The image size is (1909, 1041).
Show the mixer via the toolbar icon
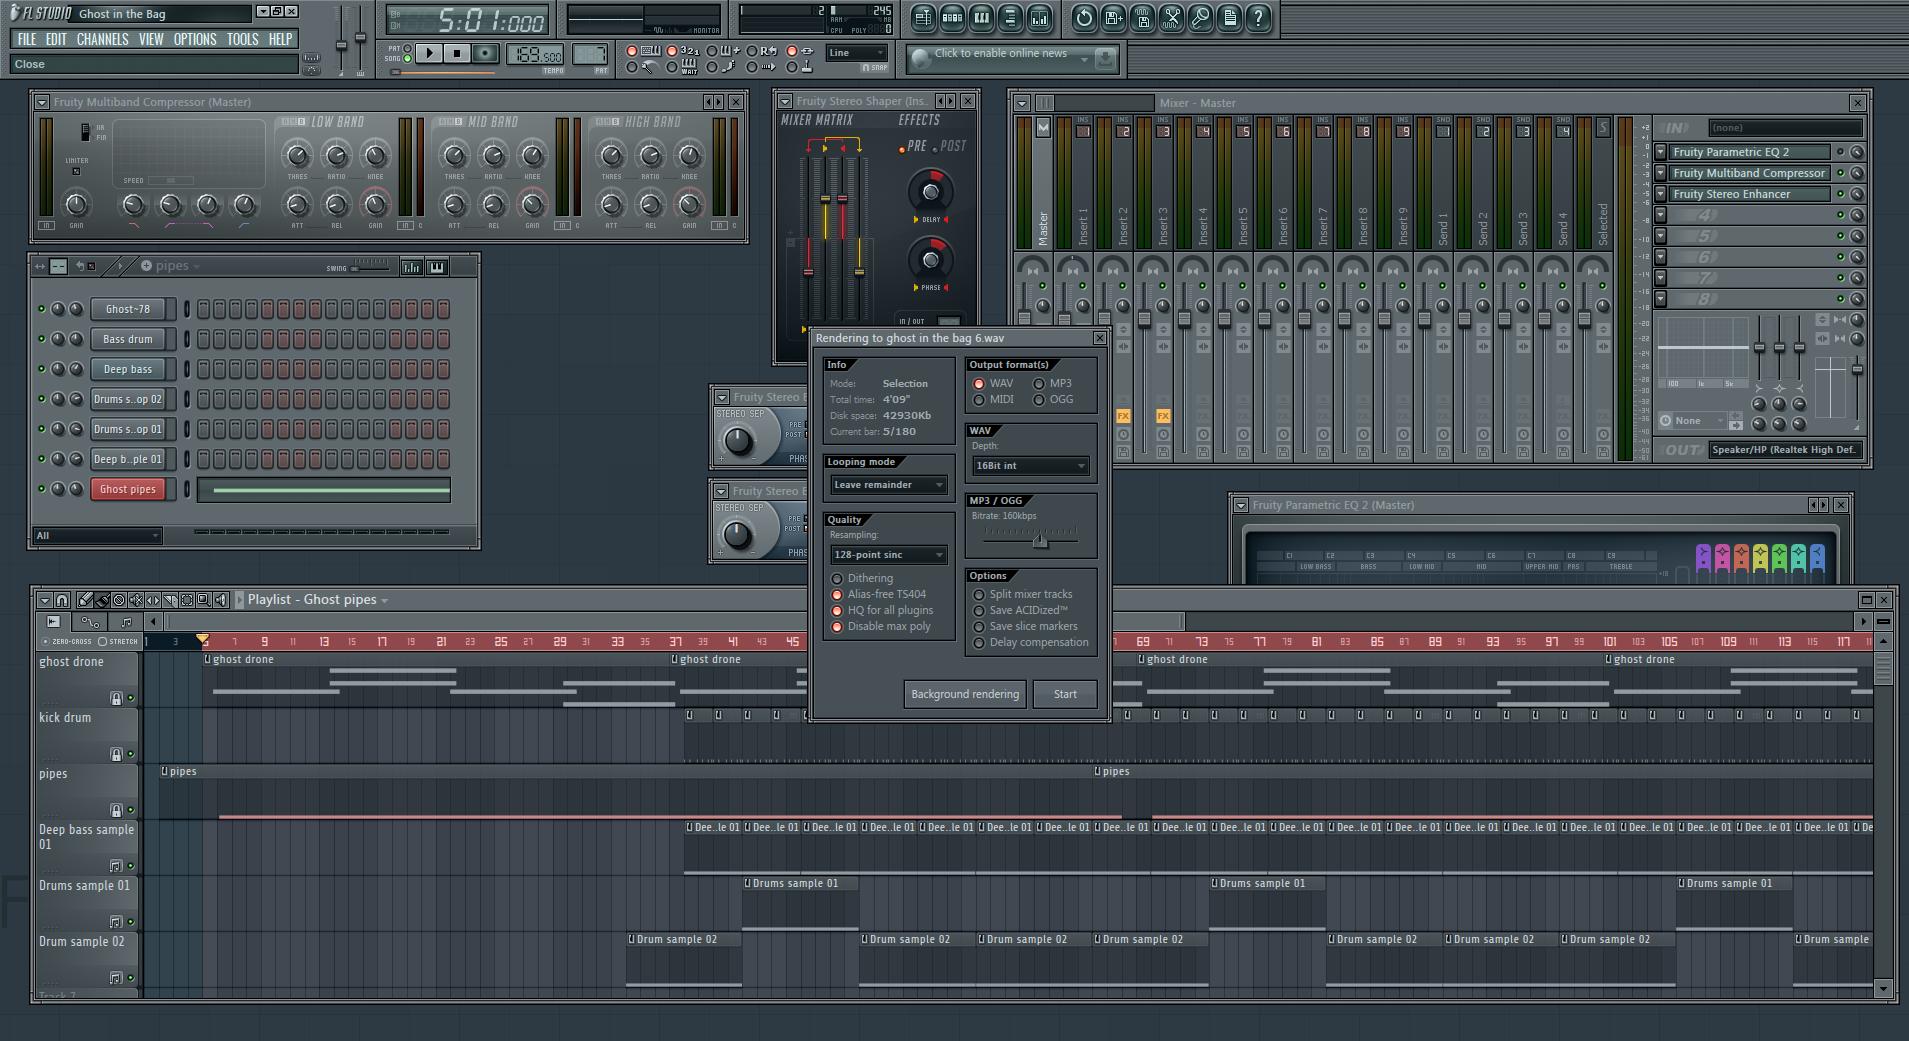(x=1039, y=17)
